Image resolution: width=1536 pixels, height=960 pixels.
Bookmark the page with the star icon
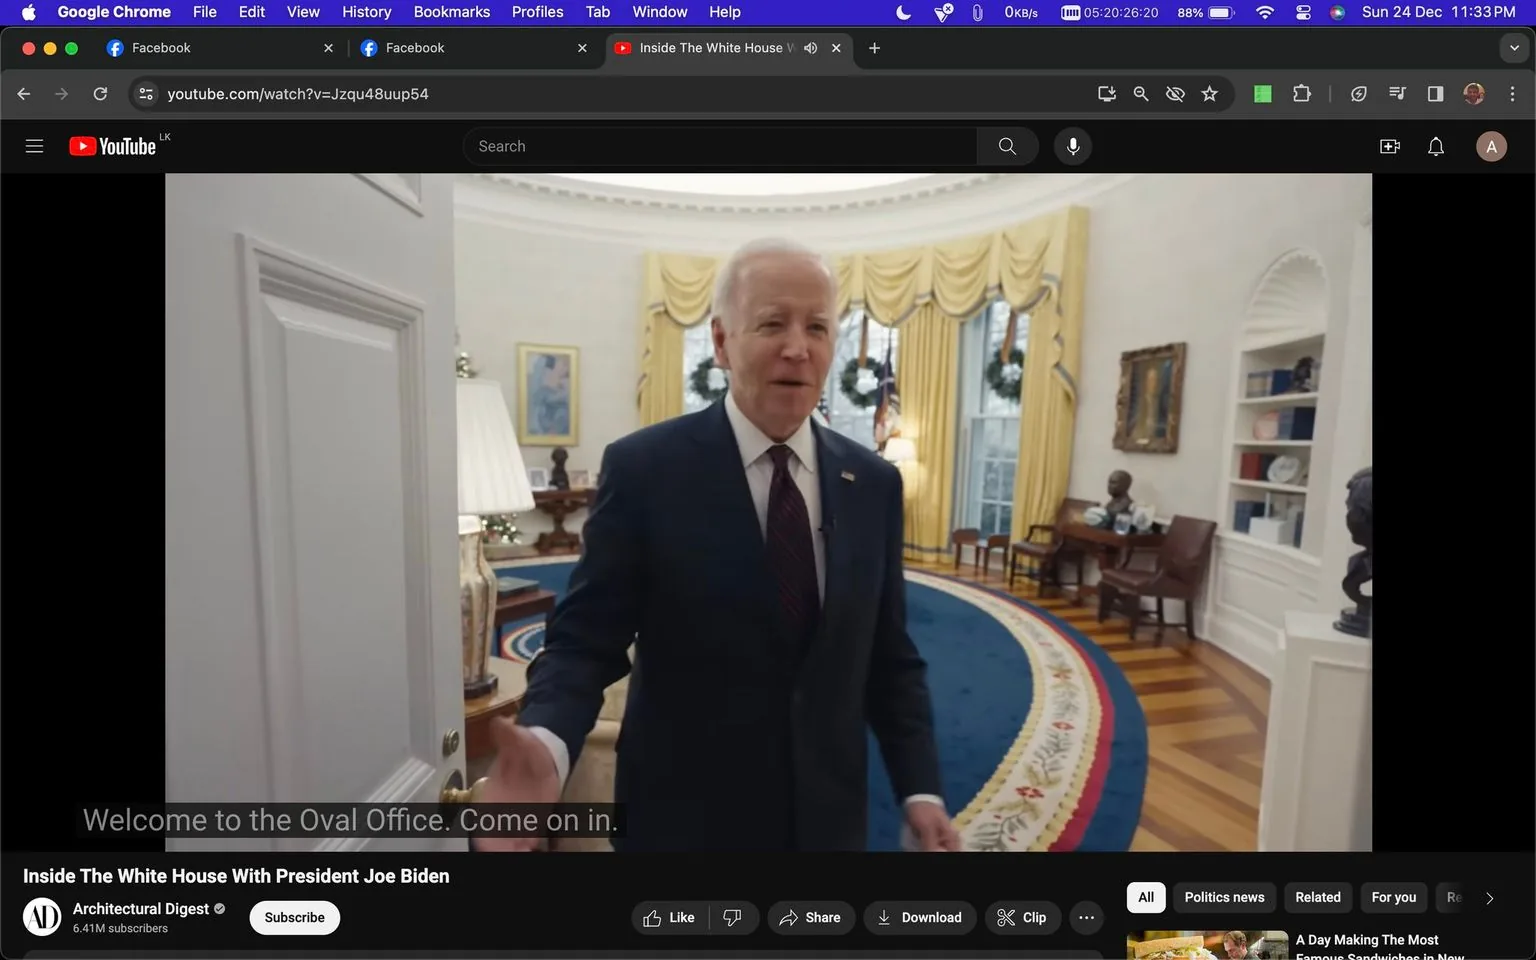coord(1209,93)
